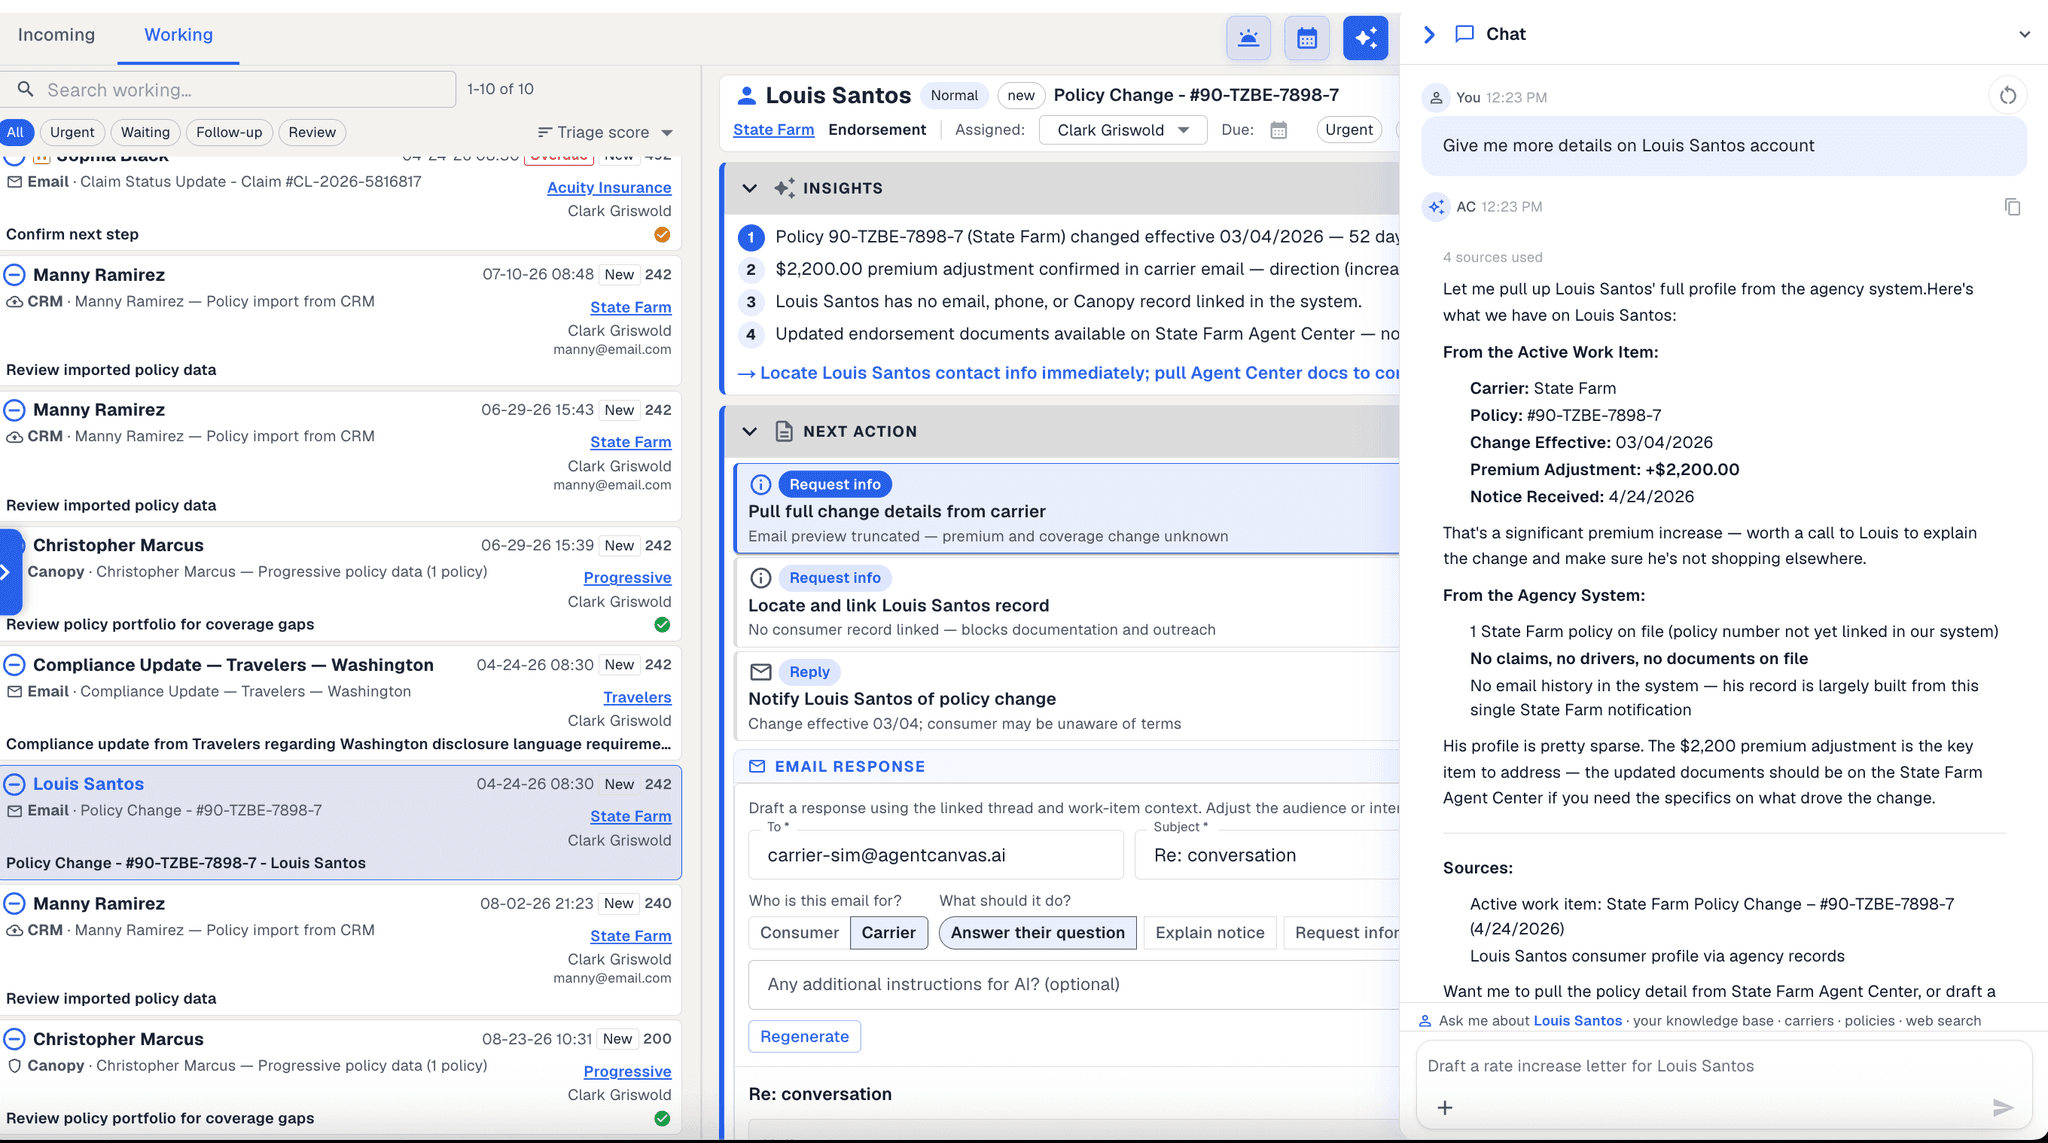Click the envelope icon next to Reply
This screenshot has height=1143, width=2048.
(761, 672)
